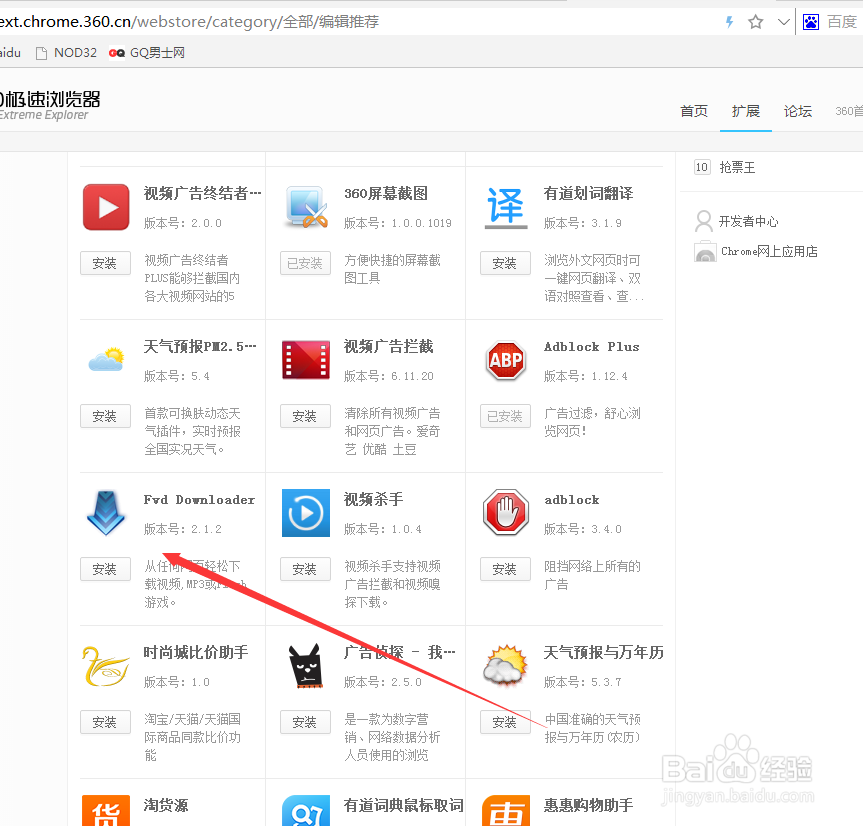Click version text 版本号: 6.11.20
The width and height of the screenshot is (863, 826).
(389, 376)
